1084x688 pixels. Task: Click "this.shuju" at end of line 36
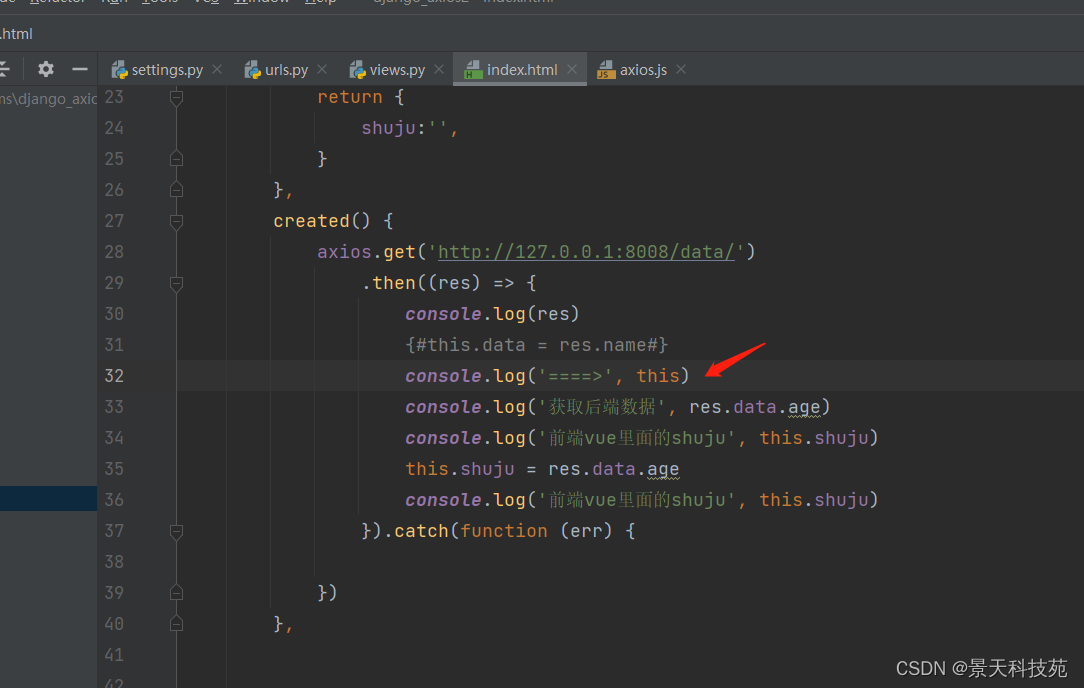coord(814,500)
